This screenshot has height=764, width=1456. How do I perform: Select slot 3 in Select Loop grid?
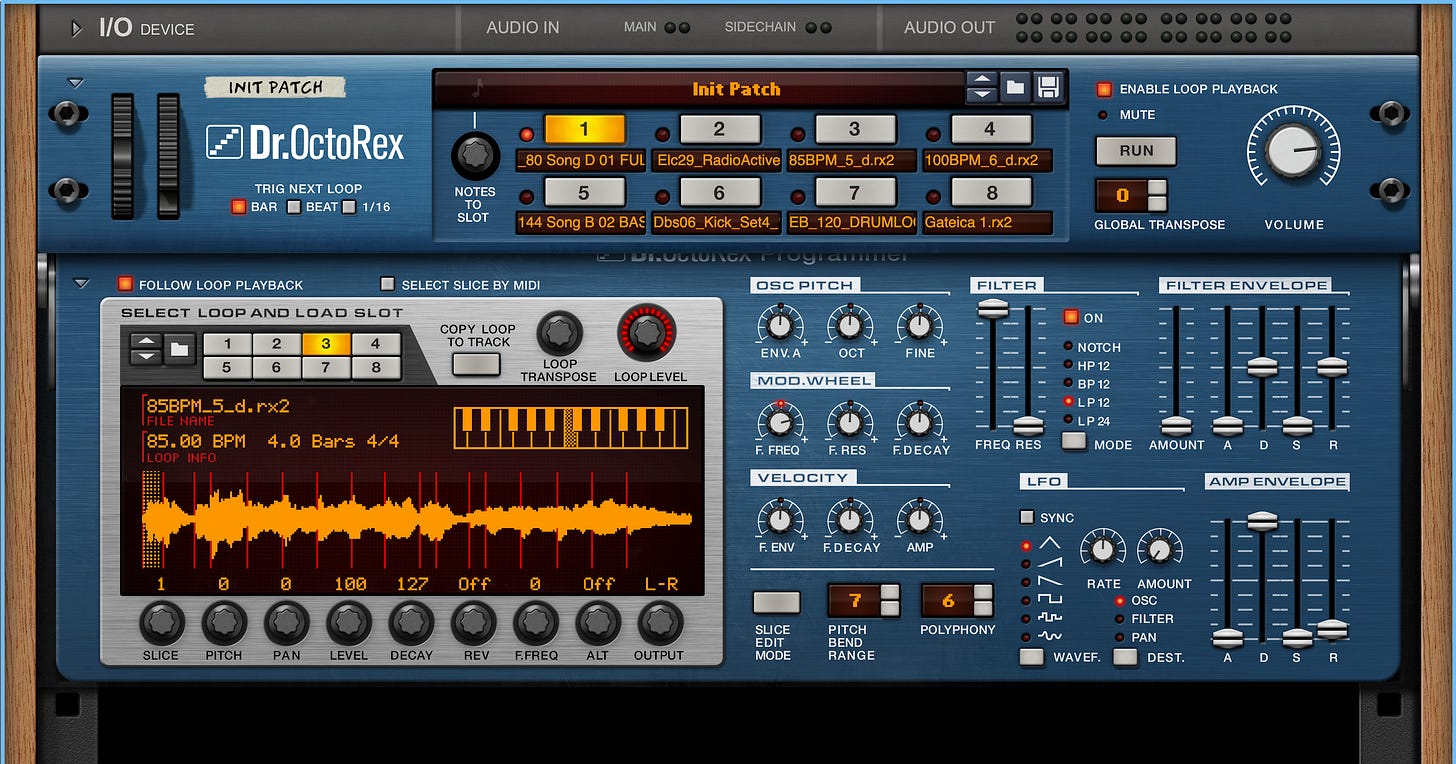pyautogui.click(x=326, y=344)
